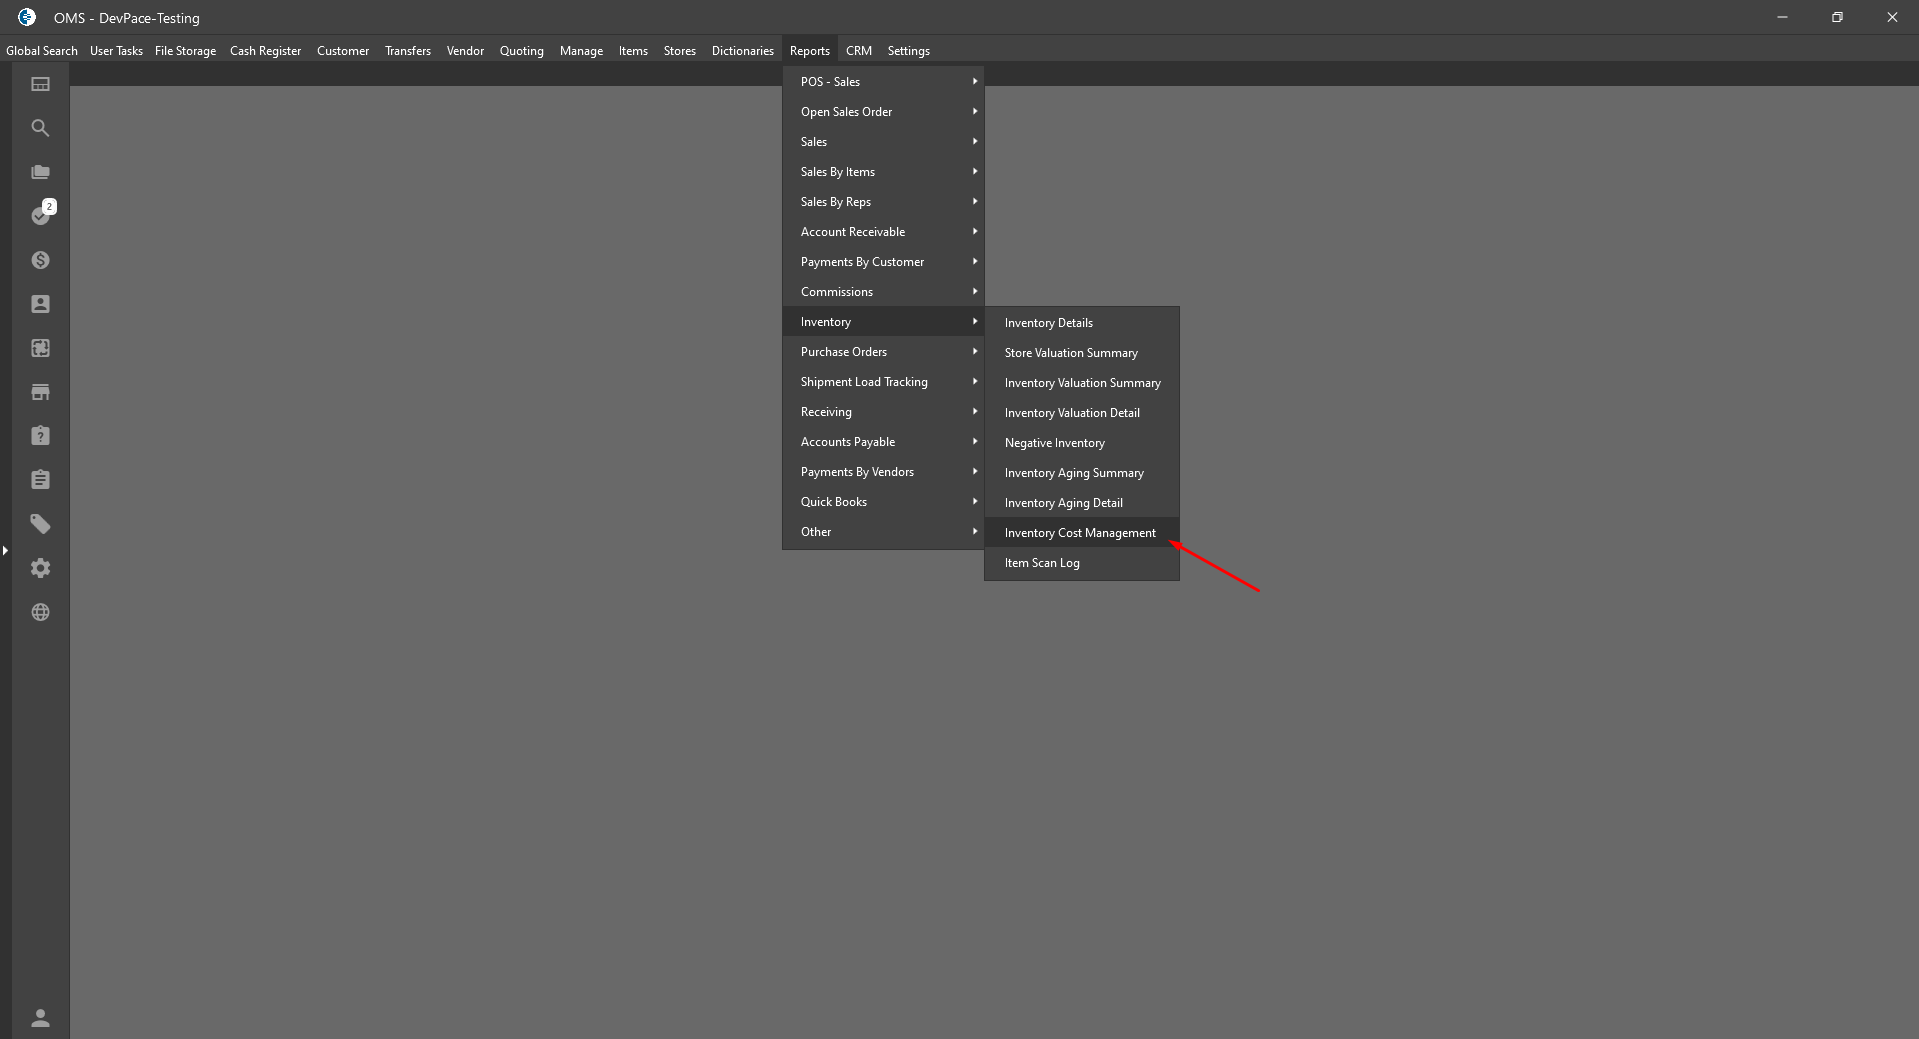Select Shipment Load Tracking in Reports menu
Viewport: 1919px width, 1039px height.
(883, 382)
